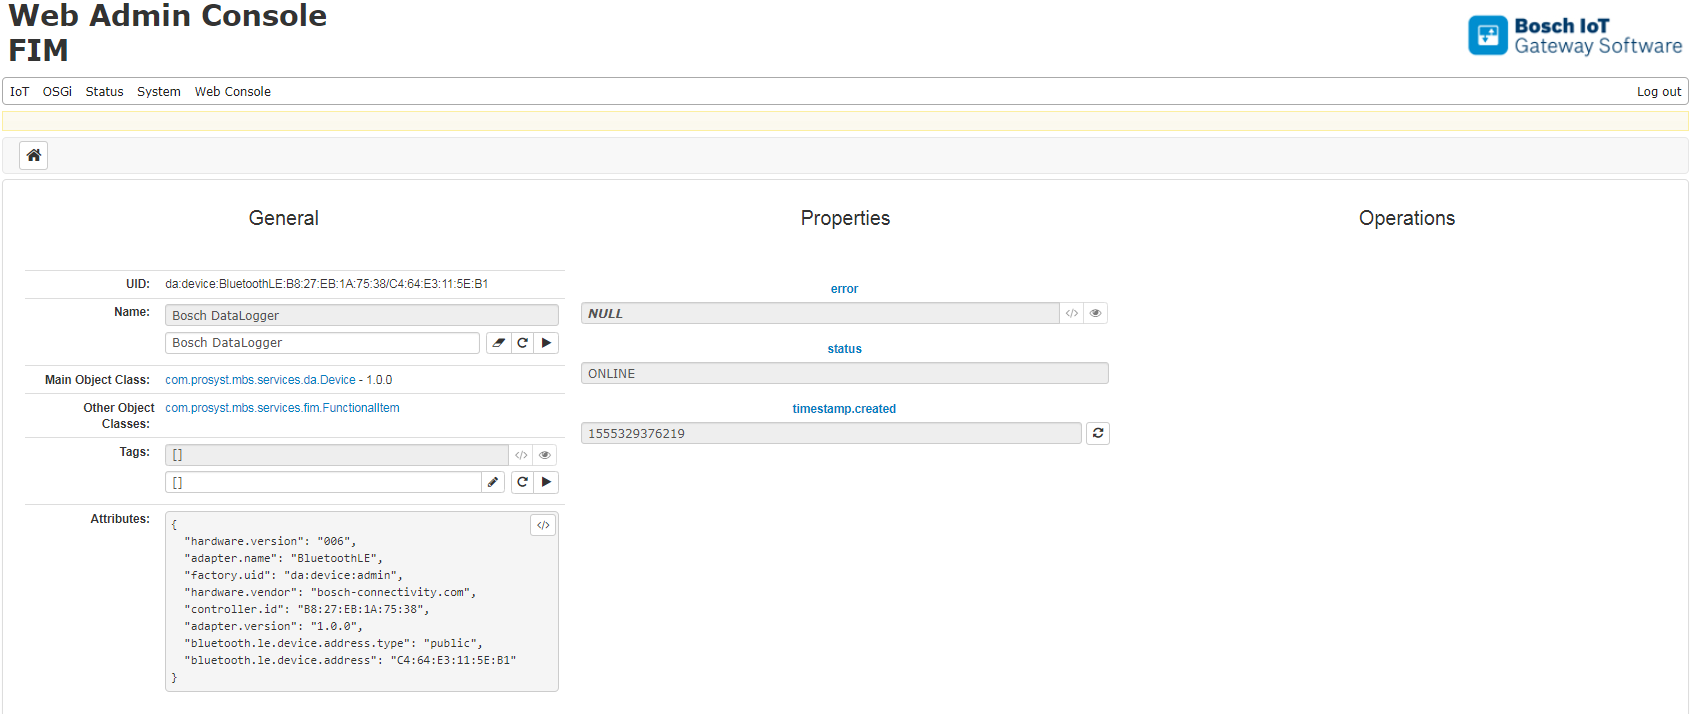Execute the Tags update with its play icon
1696x714 pixels.
pyautogui.click(x=546, y=482)
